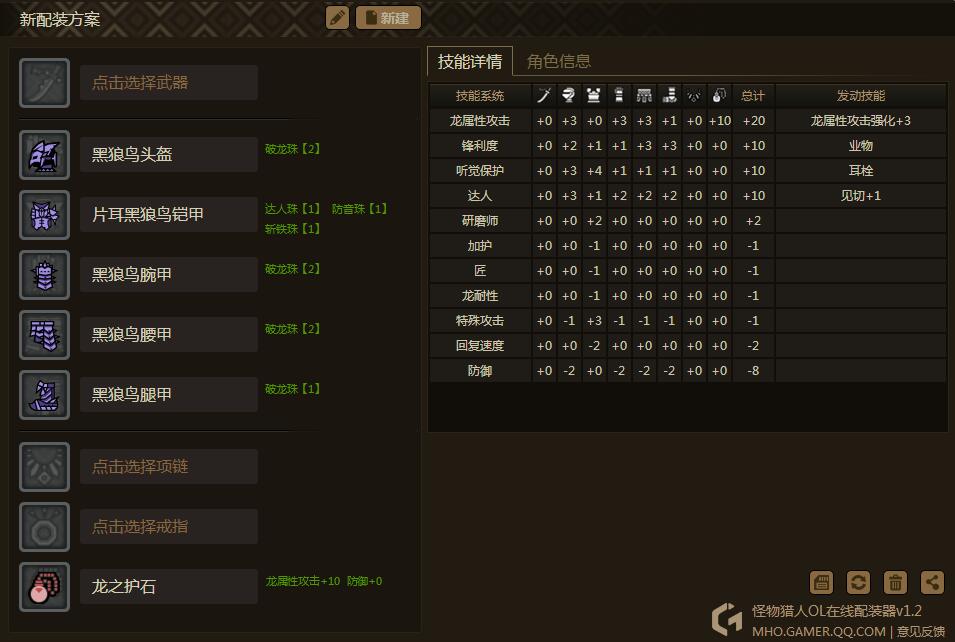Select the 点击选择戒指 field
Viewport: 955px width, 642px height.
click(x=169, y=526)
